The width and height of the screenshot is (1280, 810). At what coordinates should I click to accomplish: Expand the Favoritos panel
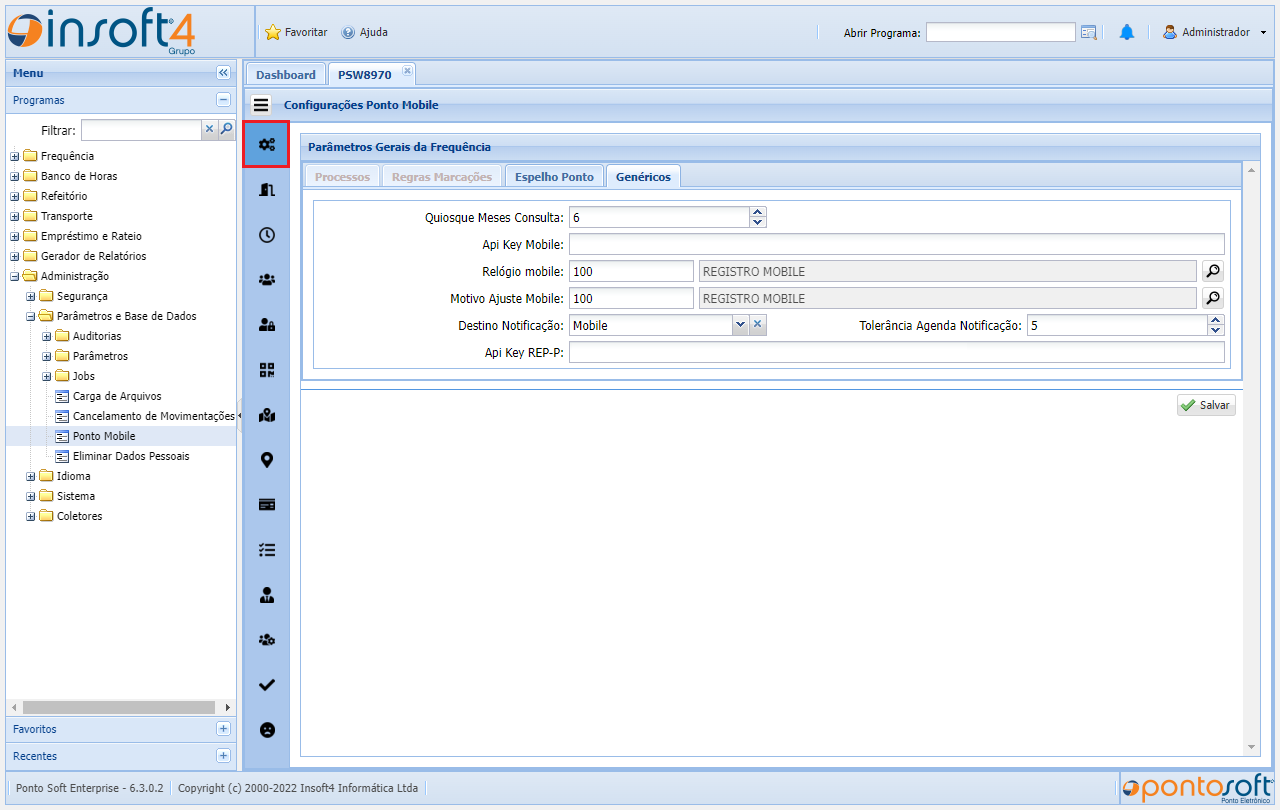[223, 729]
